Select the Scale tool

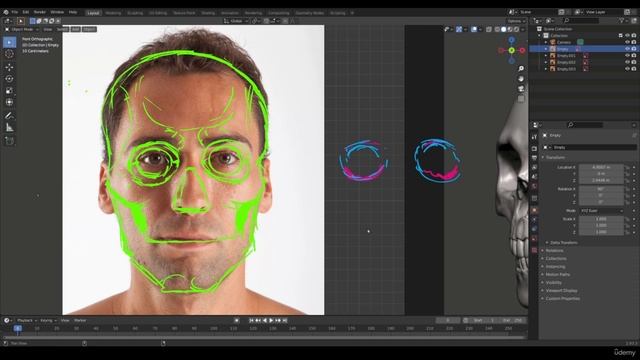[x=9, y=91]
